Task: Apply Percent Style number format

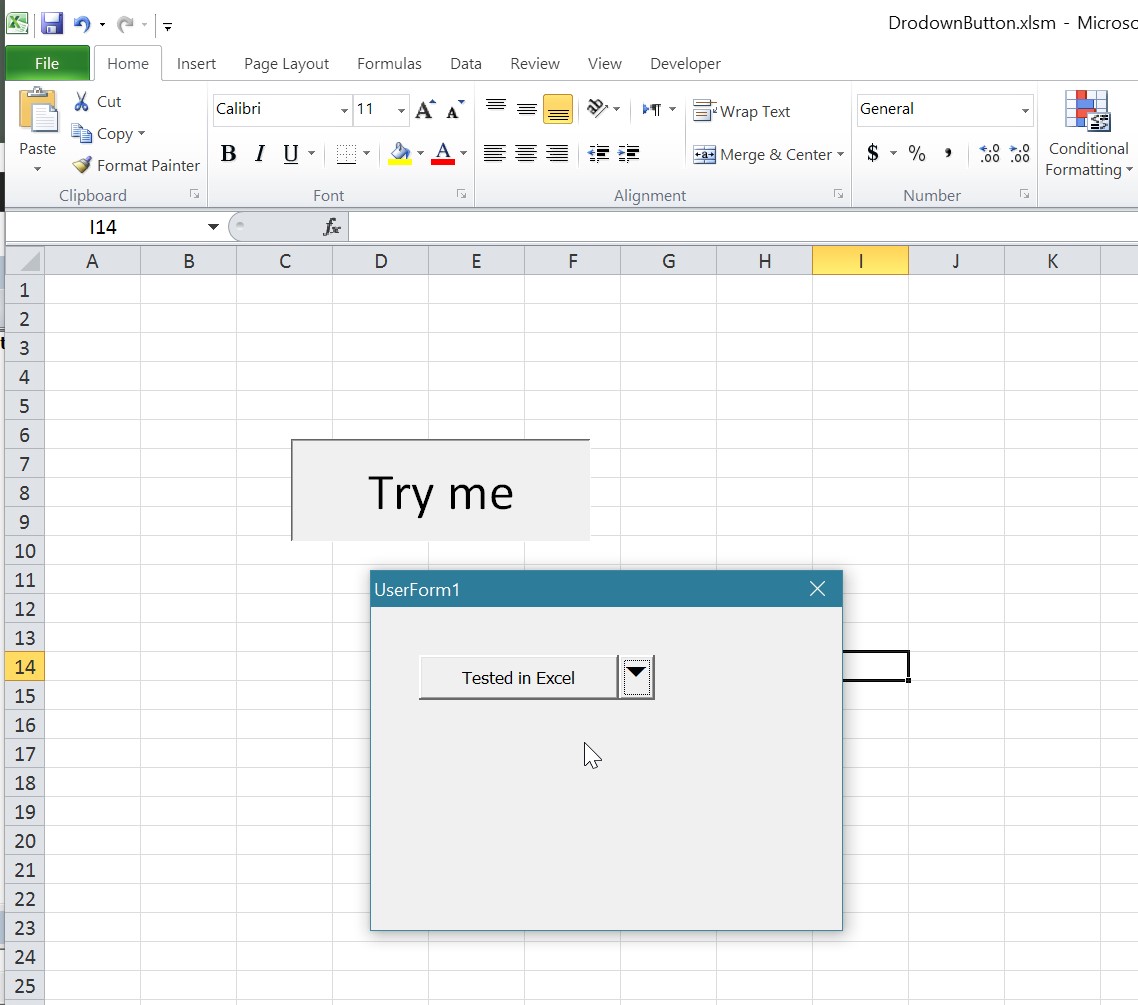Action: 917,154
